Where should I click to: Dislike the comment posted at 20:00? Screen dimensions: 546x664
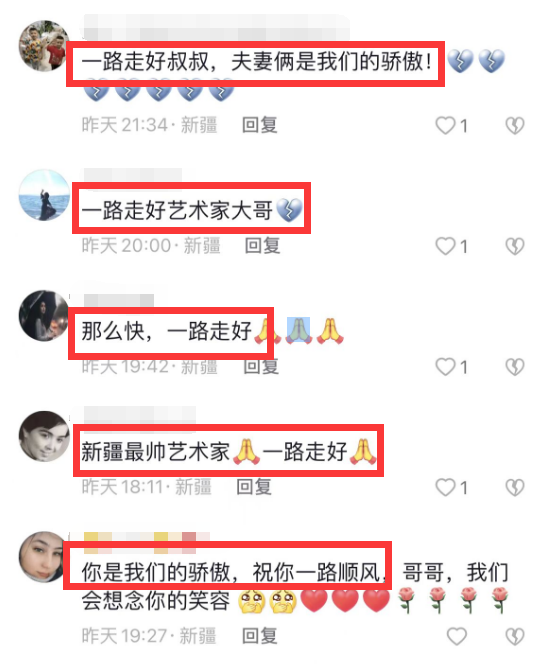515,246
